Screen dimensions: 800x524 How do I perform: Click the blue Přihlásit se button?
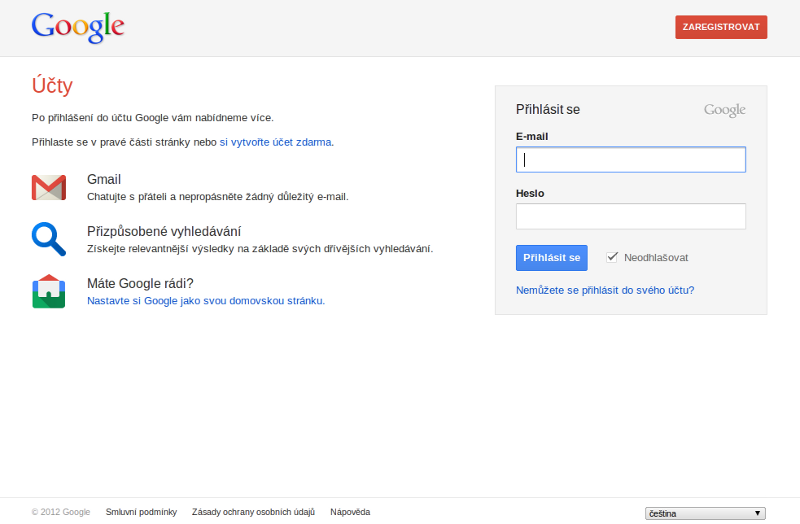(552, 258)
